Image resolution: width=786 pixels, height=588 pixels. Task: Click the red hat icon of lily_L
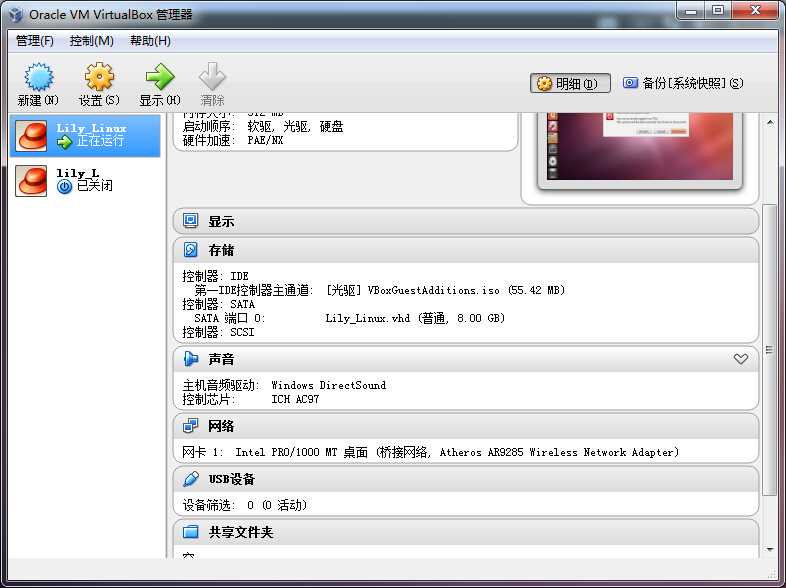(x=31, y=180)
